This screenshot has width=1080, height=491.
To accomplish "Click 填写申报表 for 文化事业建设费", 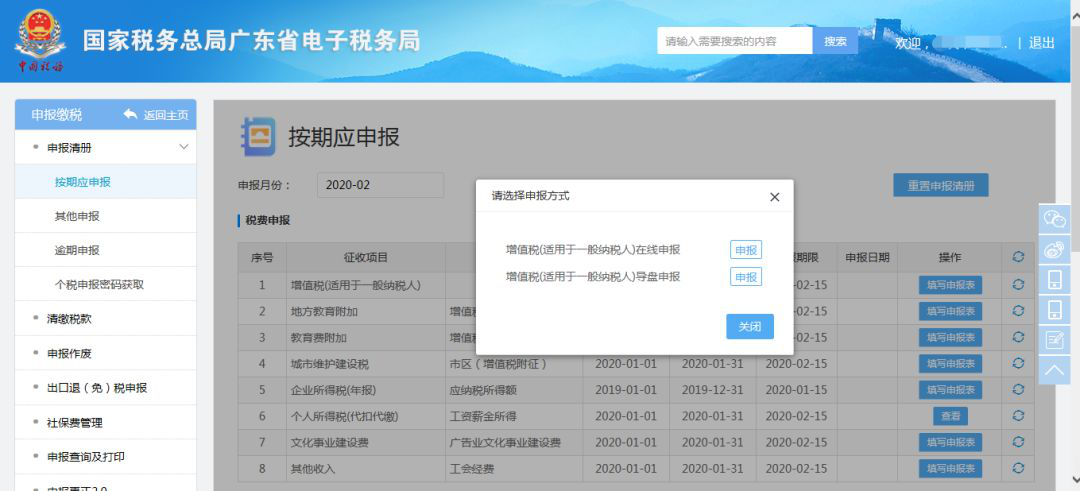I will click(x=951, y=442).
